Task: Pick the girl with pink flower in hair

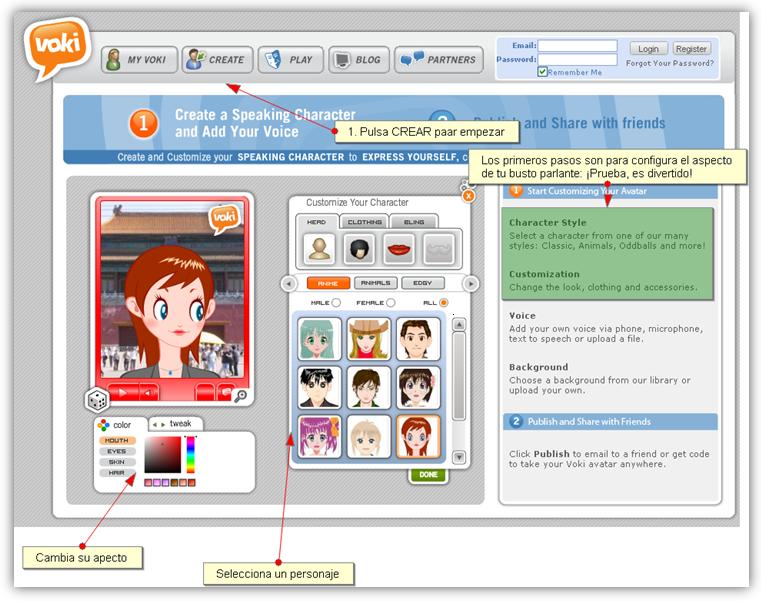Action: [418, 387]
